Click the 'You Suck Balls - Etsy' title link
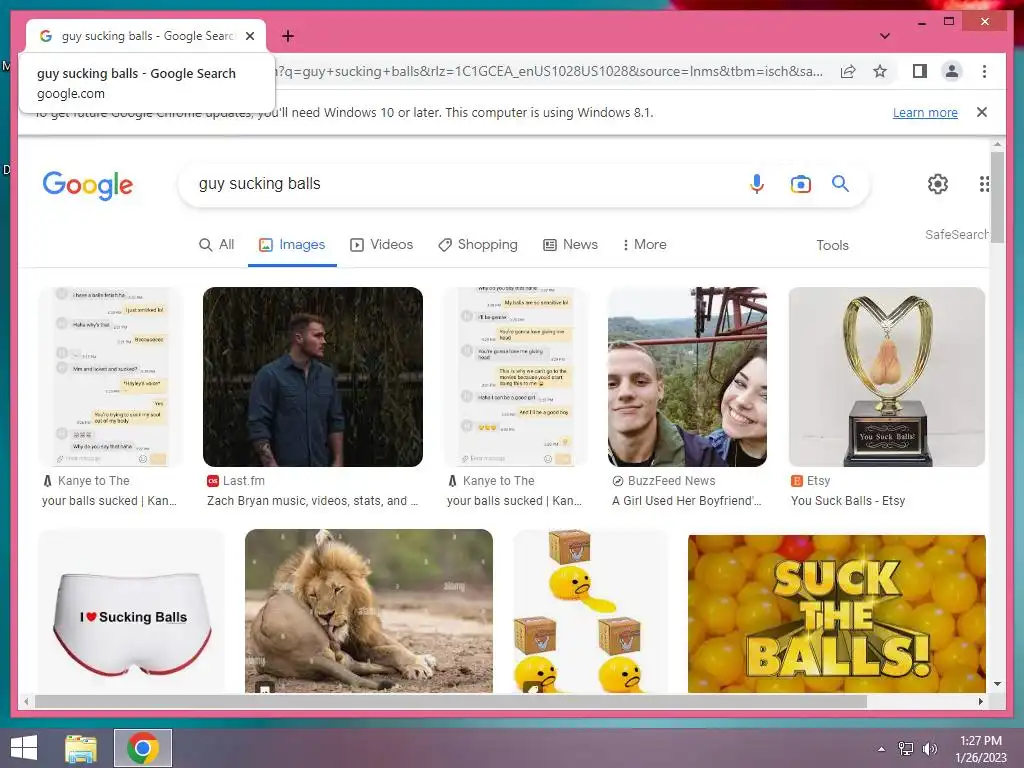This screenshot has height=768, width=1024. click(848, 501)
